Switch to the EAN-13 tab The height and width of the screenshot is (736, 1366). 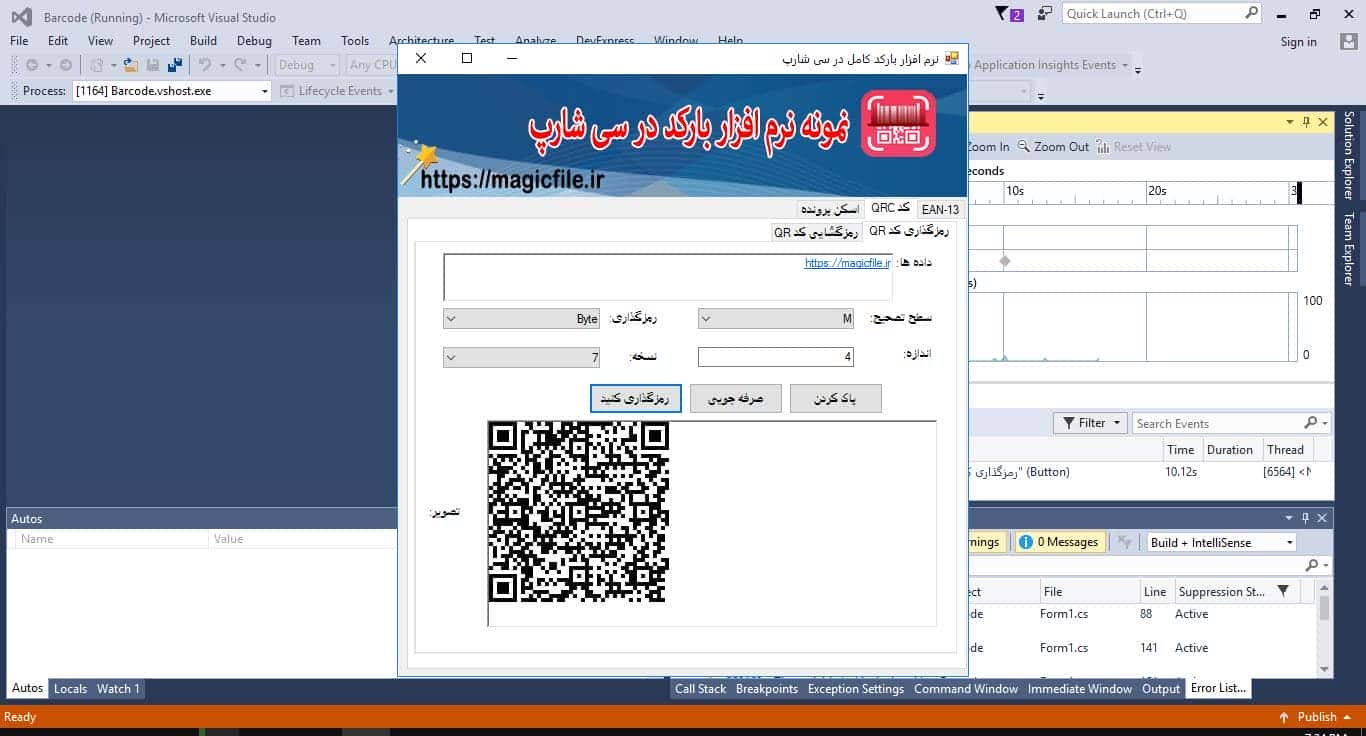coord(939,209)
